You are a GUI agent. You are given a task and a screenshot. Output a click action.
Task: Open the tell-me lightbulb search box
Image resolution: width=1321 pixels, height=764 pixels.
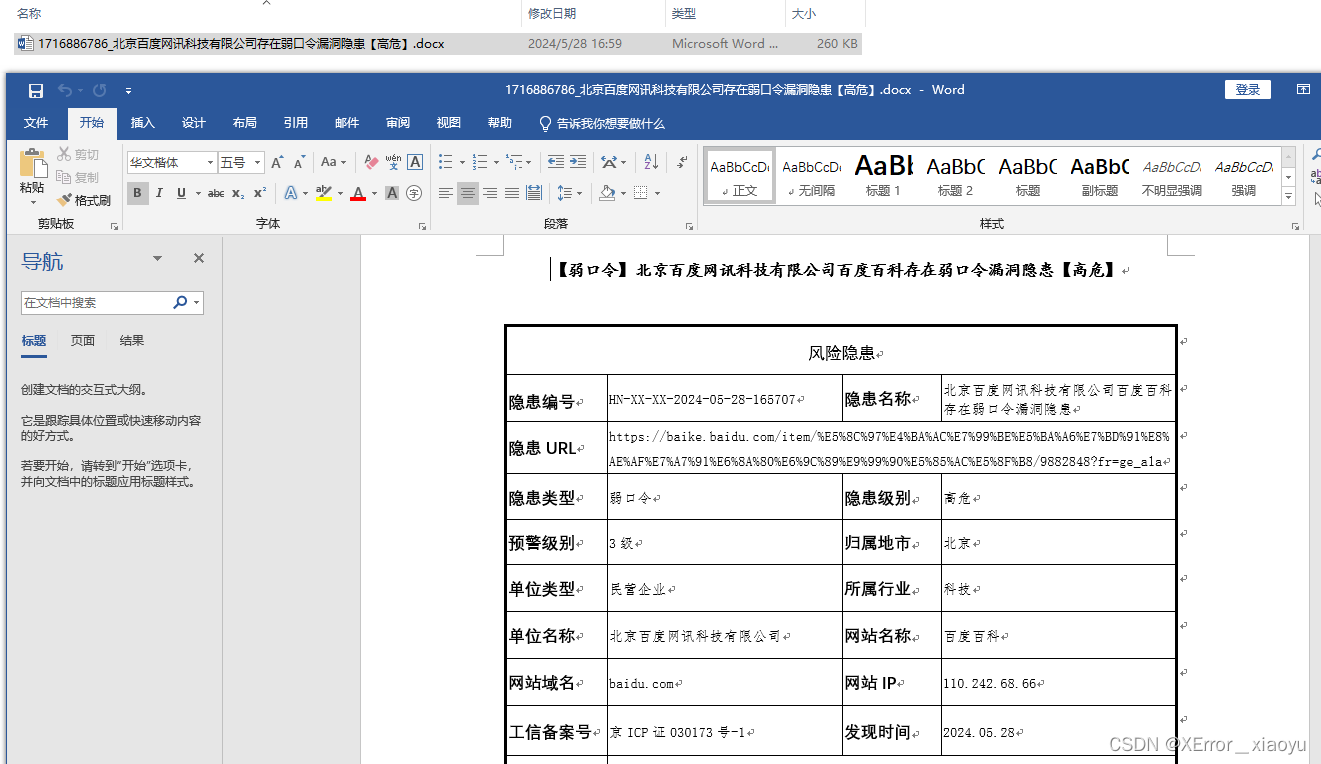(602, 123)
